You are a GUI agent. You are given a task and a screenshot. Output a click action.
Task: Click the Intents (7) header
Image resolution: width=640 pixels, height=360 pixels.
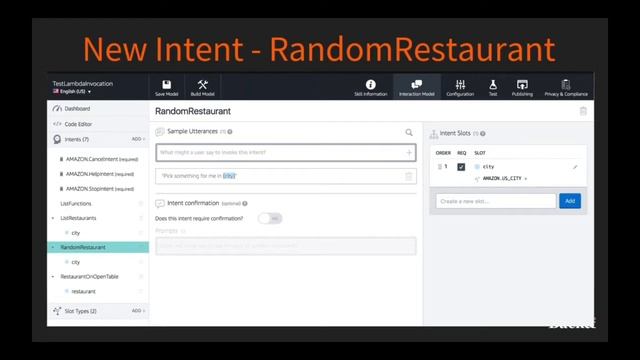click(x=77, y=140)
